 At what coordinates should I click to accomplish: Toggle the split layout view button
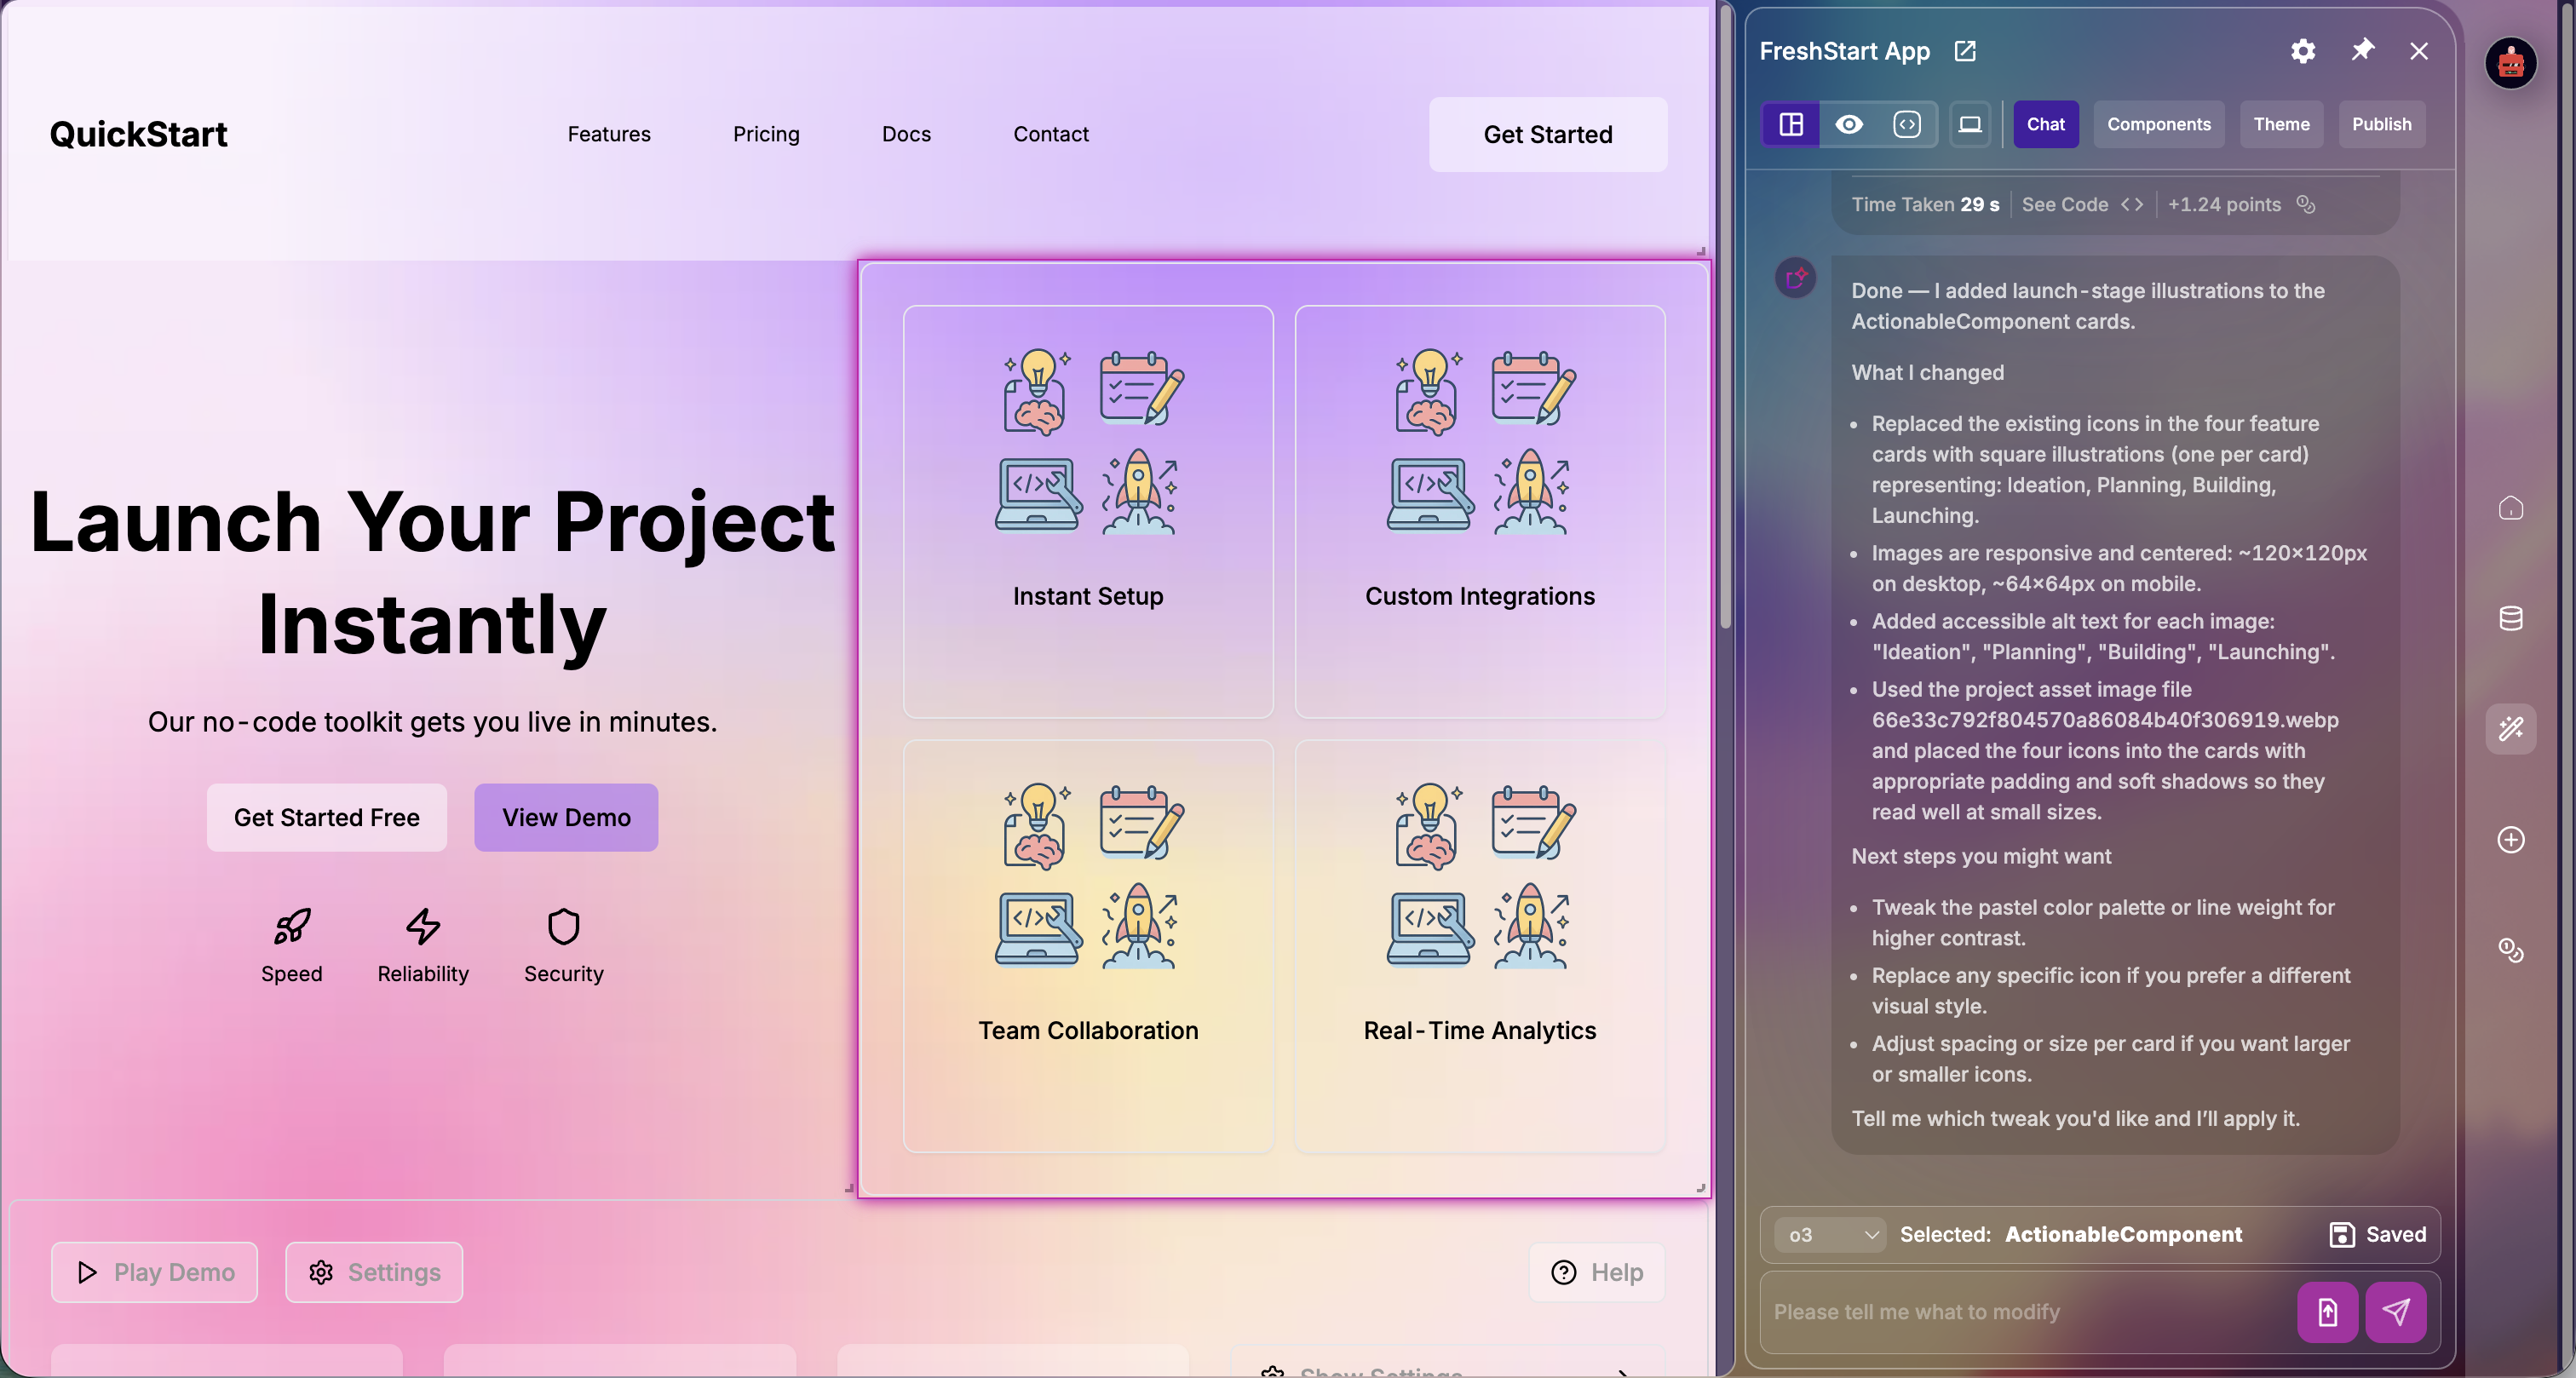1791,124
